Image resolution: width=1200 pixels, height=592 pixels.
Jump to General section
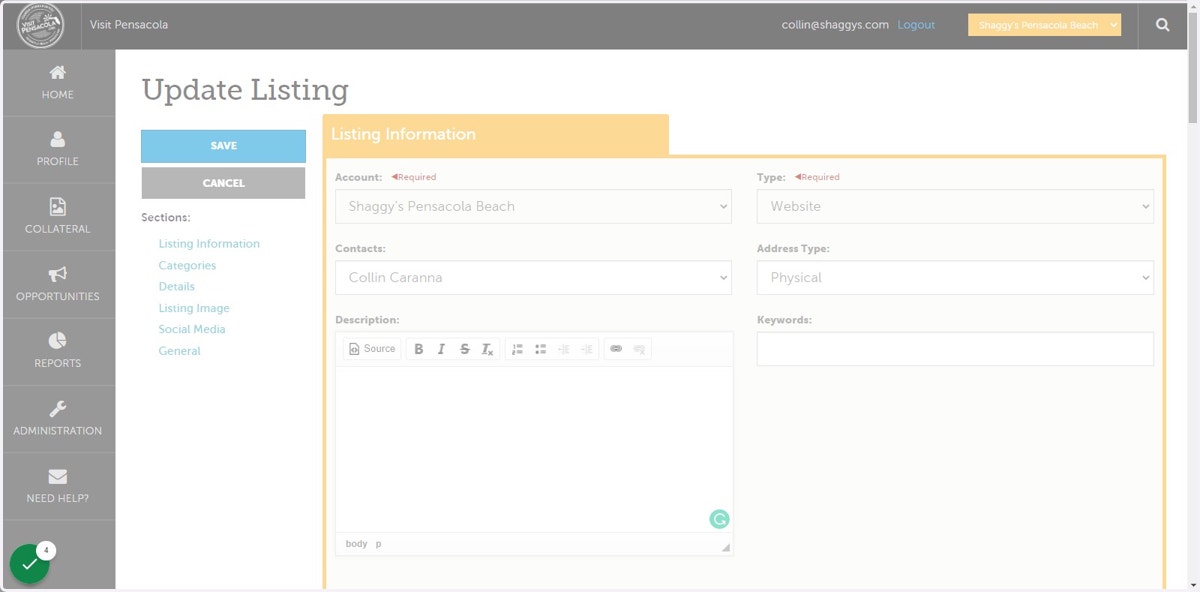point(179,351)
